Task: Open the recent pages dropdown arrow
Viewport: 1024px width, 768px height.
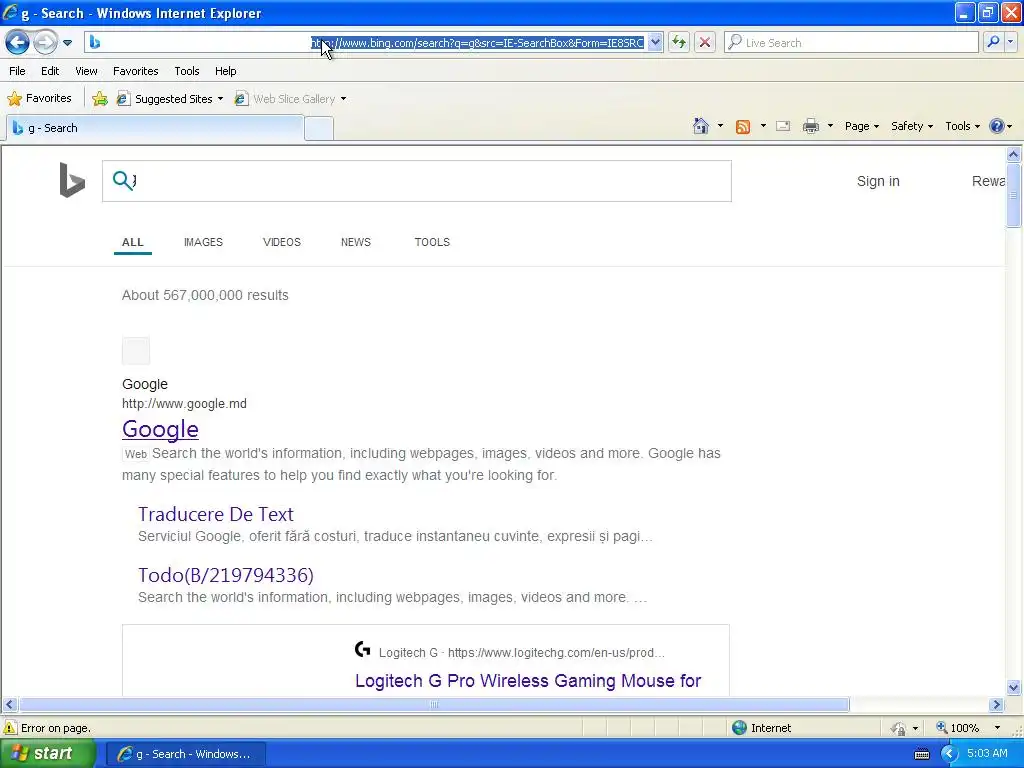Action: point(67,43)
